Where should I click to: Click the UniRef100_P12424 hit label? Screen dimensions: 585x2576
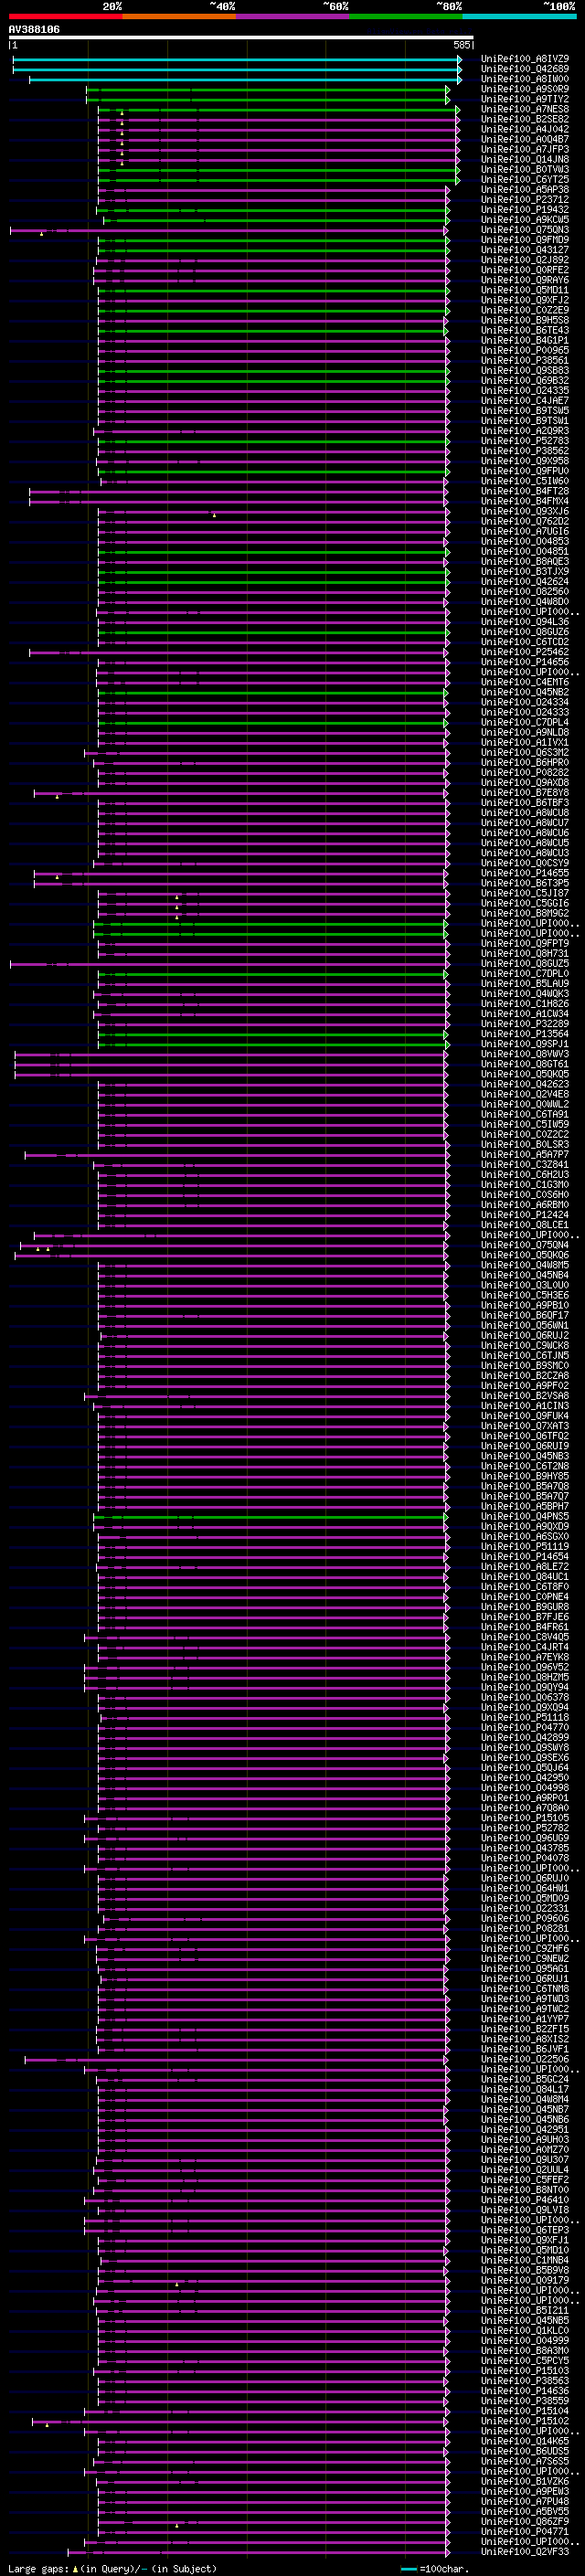525,1215
